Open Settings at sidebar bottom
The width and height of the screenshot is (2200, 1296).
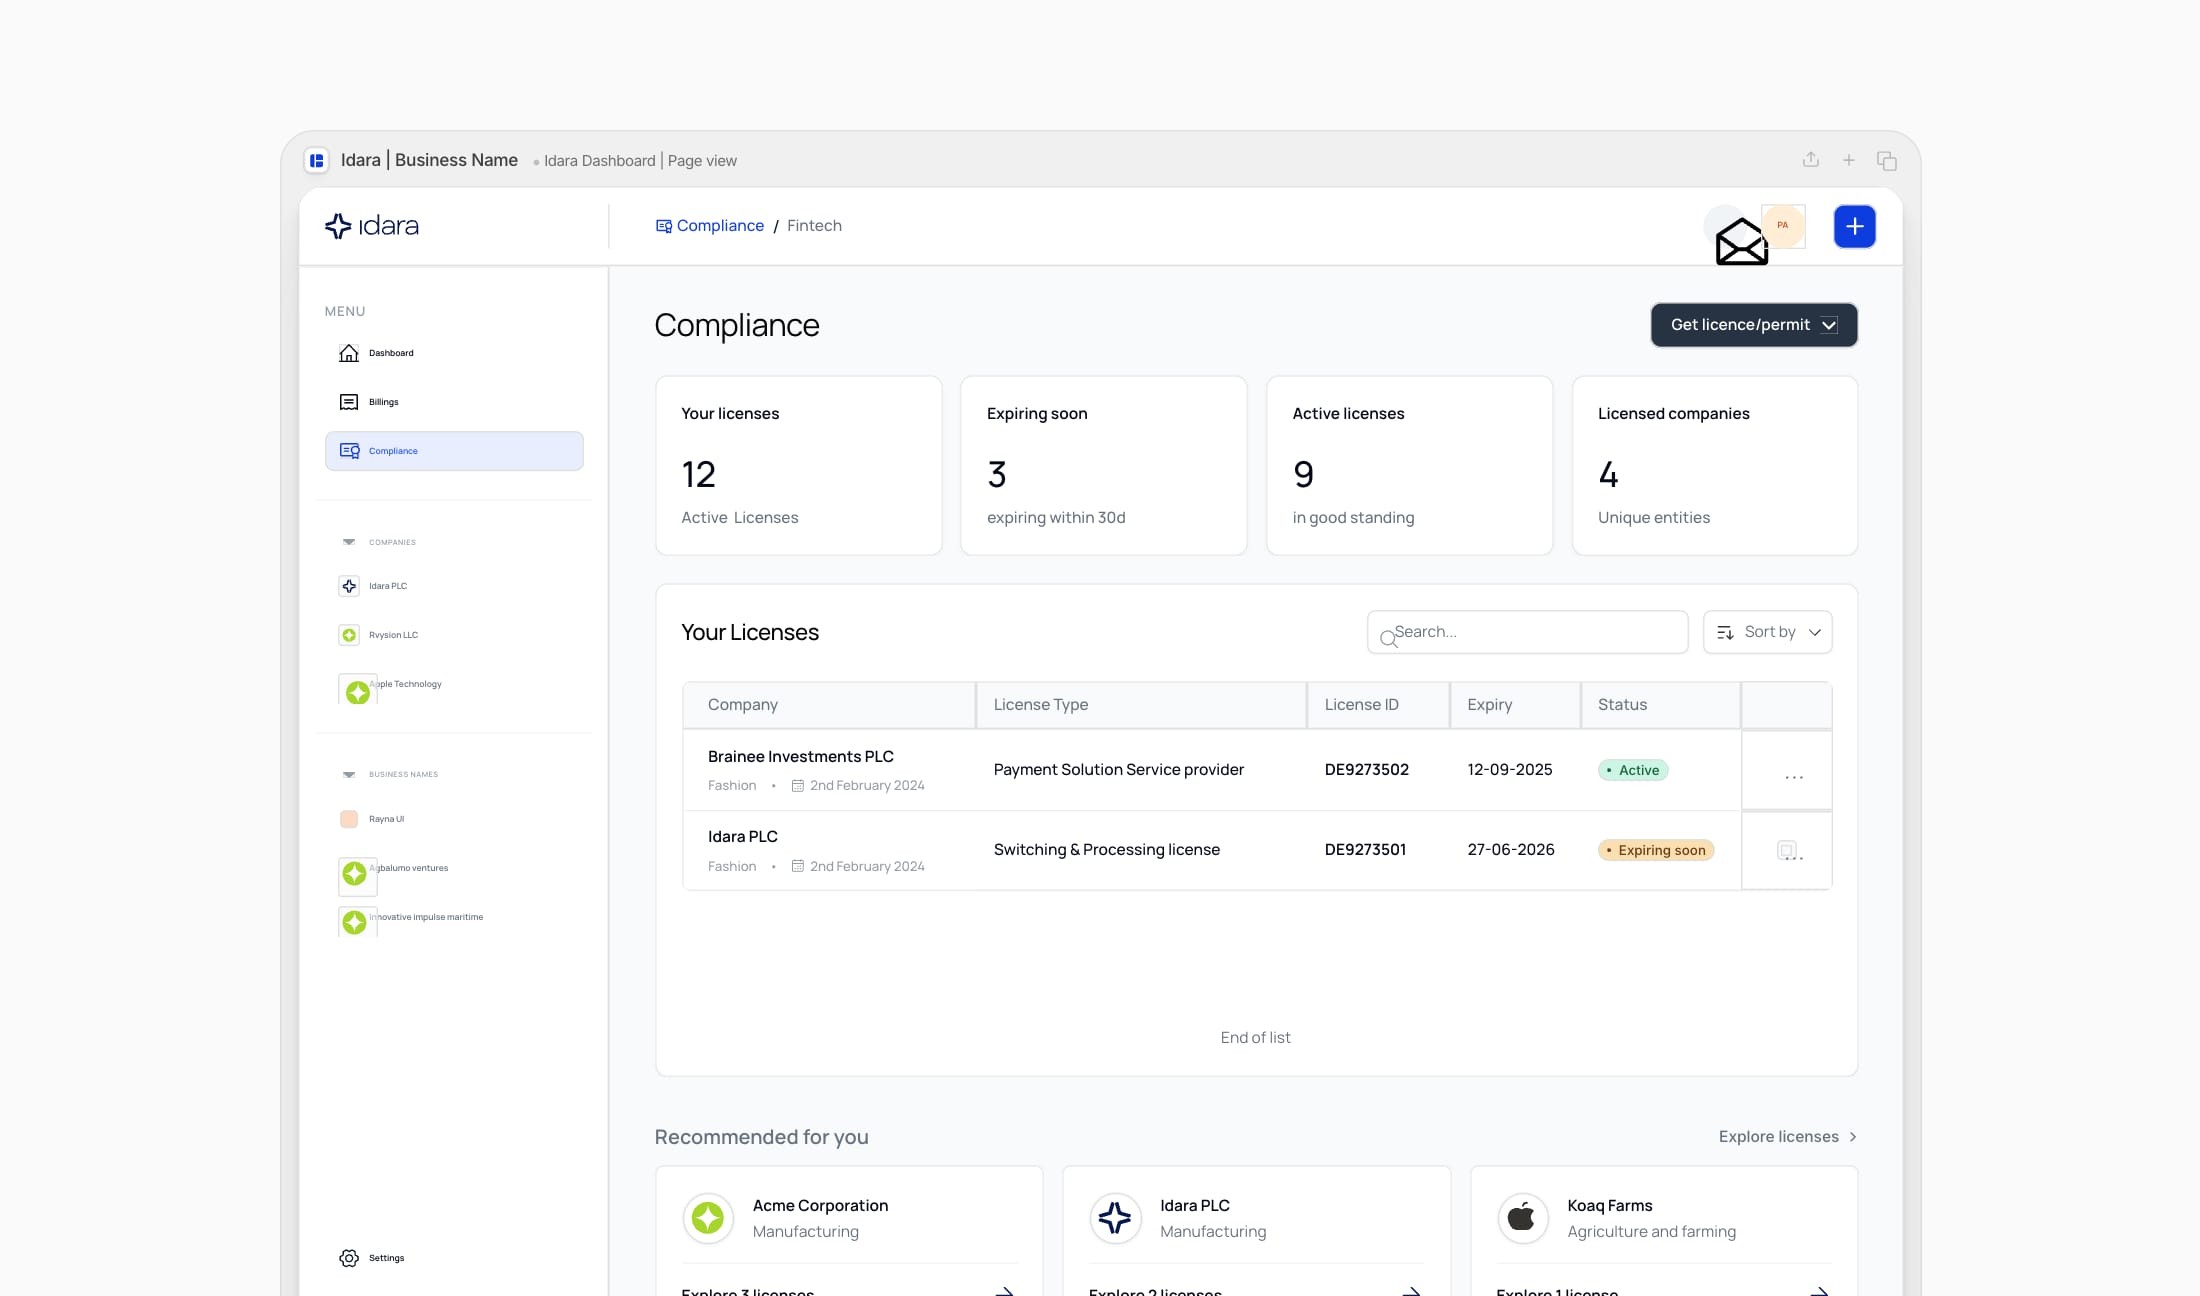[371, 1258]
